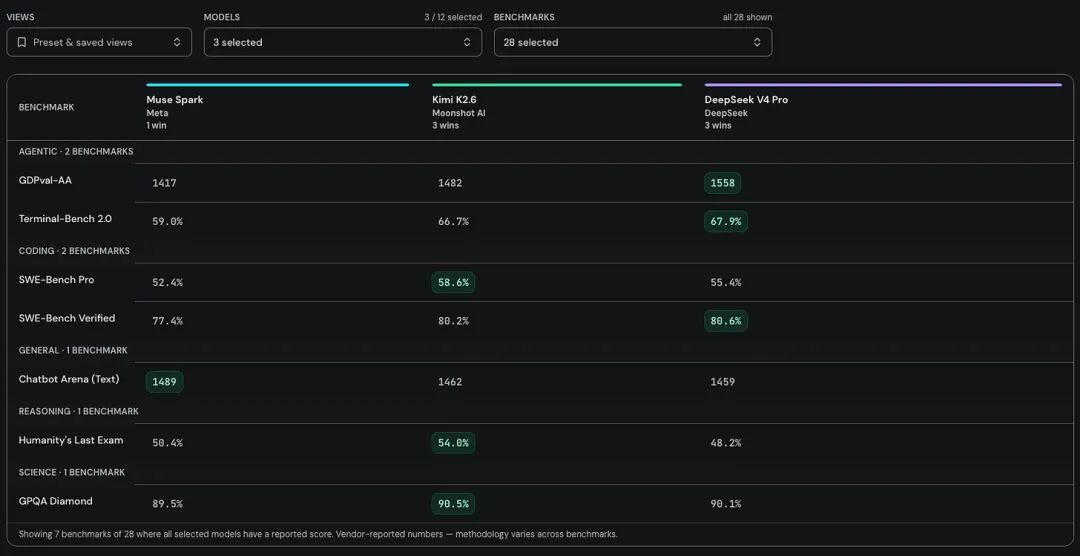Click Muse Spark's 50.4% Humanity's Last Exam score

click(x=167, y=443)
